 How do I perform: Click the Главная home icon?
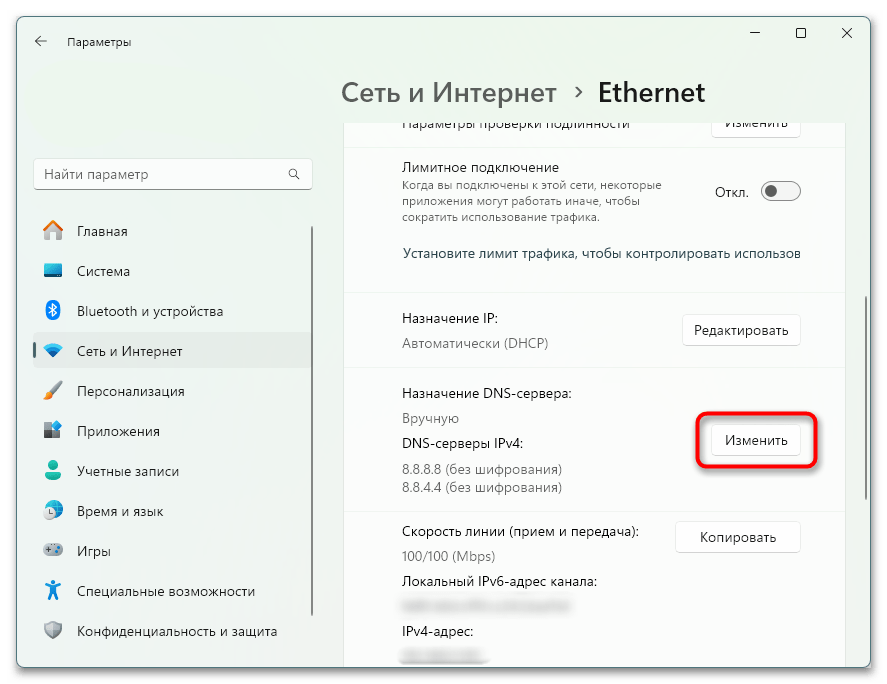pos(53,231)
